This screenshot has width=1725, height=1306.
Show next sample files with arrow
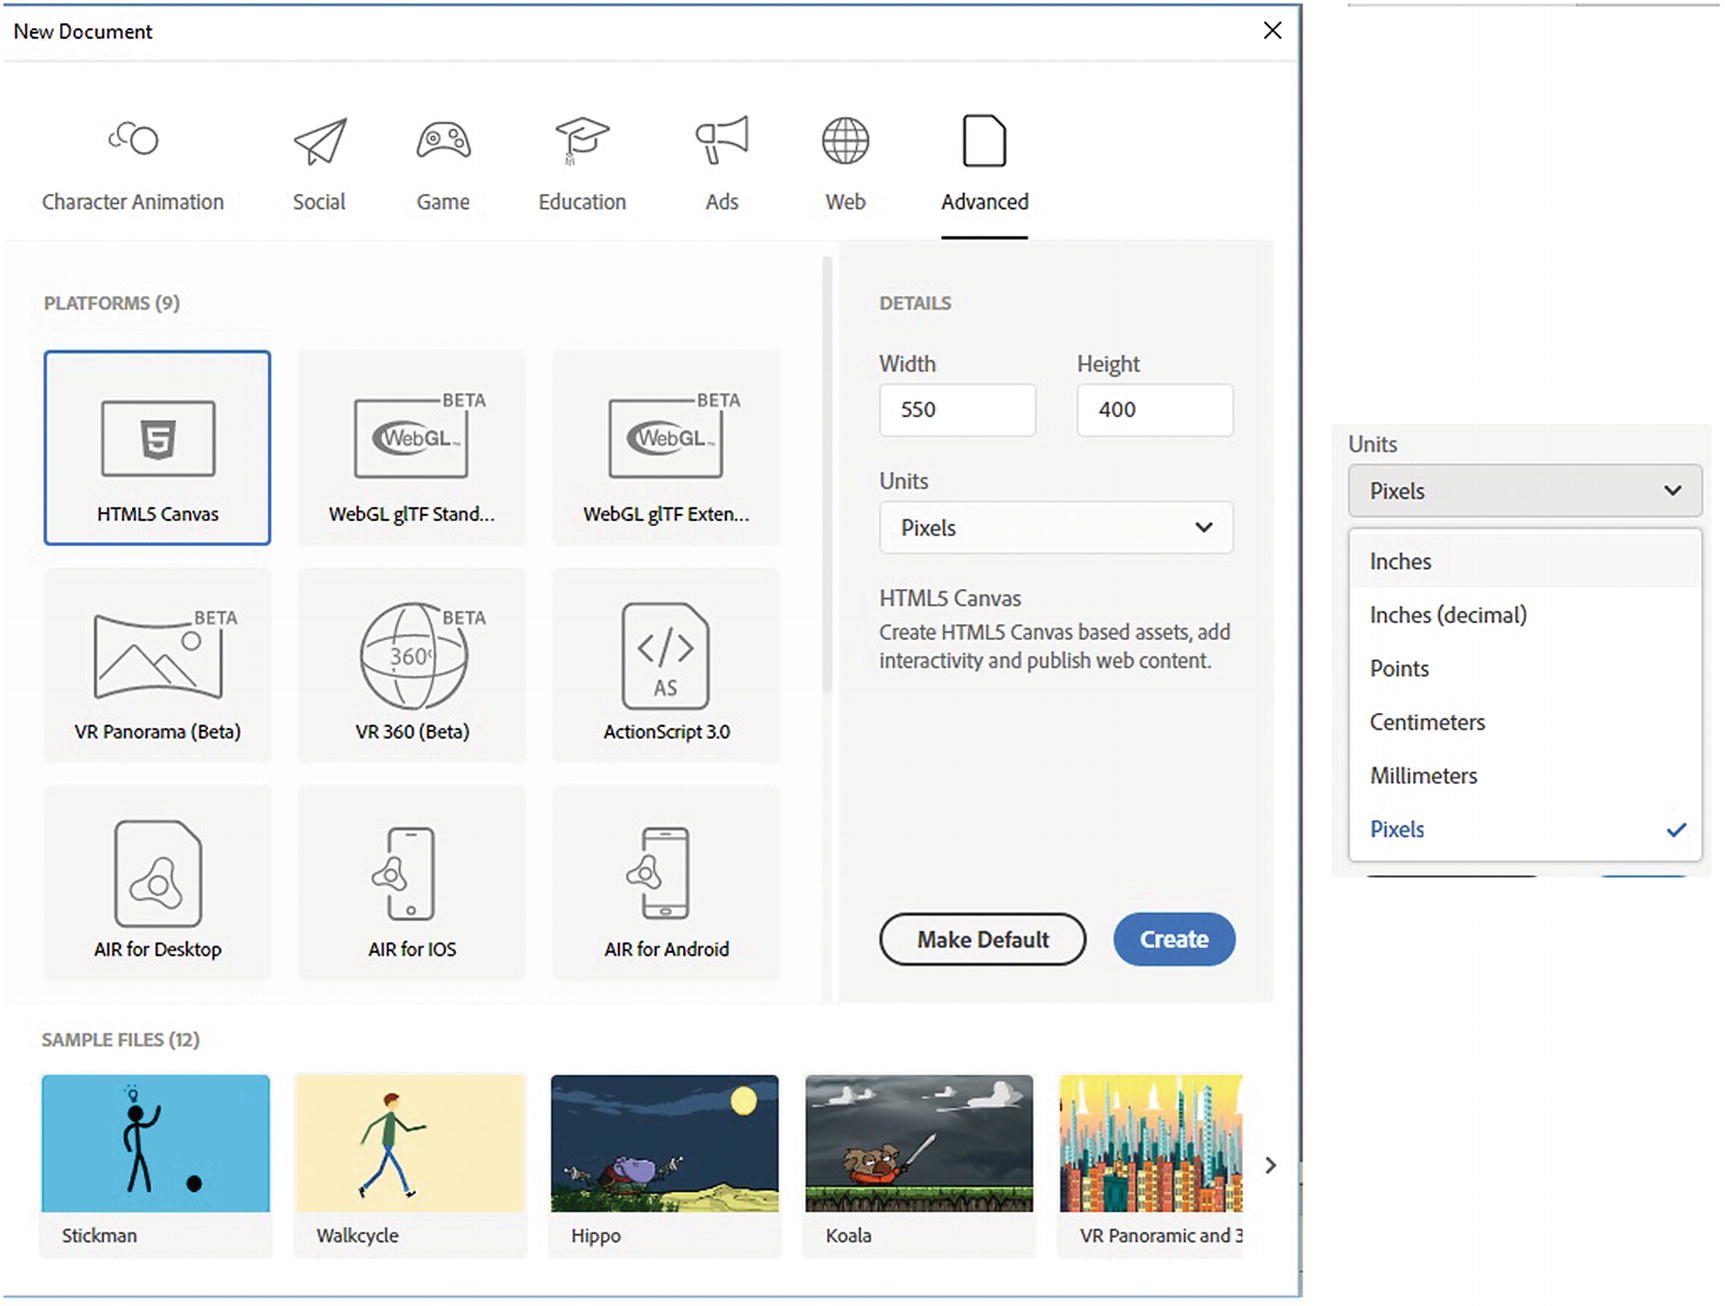tap(1270, 1165)
